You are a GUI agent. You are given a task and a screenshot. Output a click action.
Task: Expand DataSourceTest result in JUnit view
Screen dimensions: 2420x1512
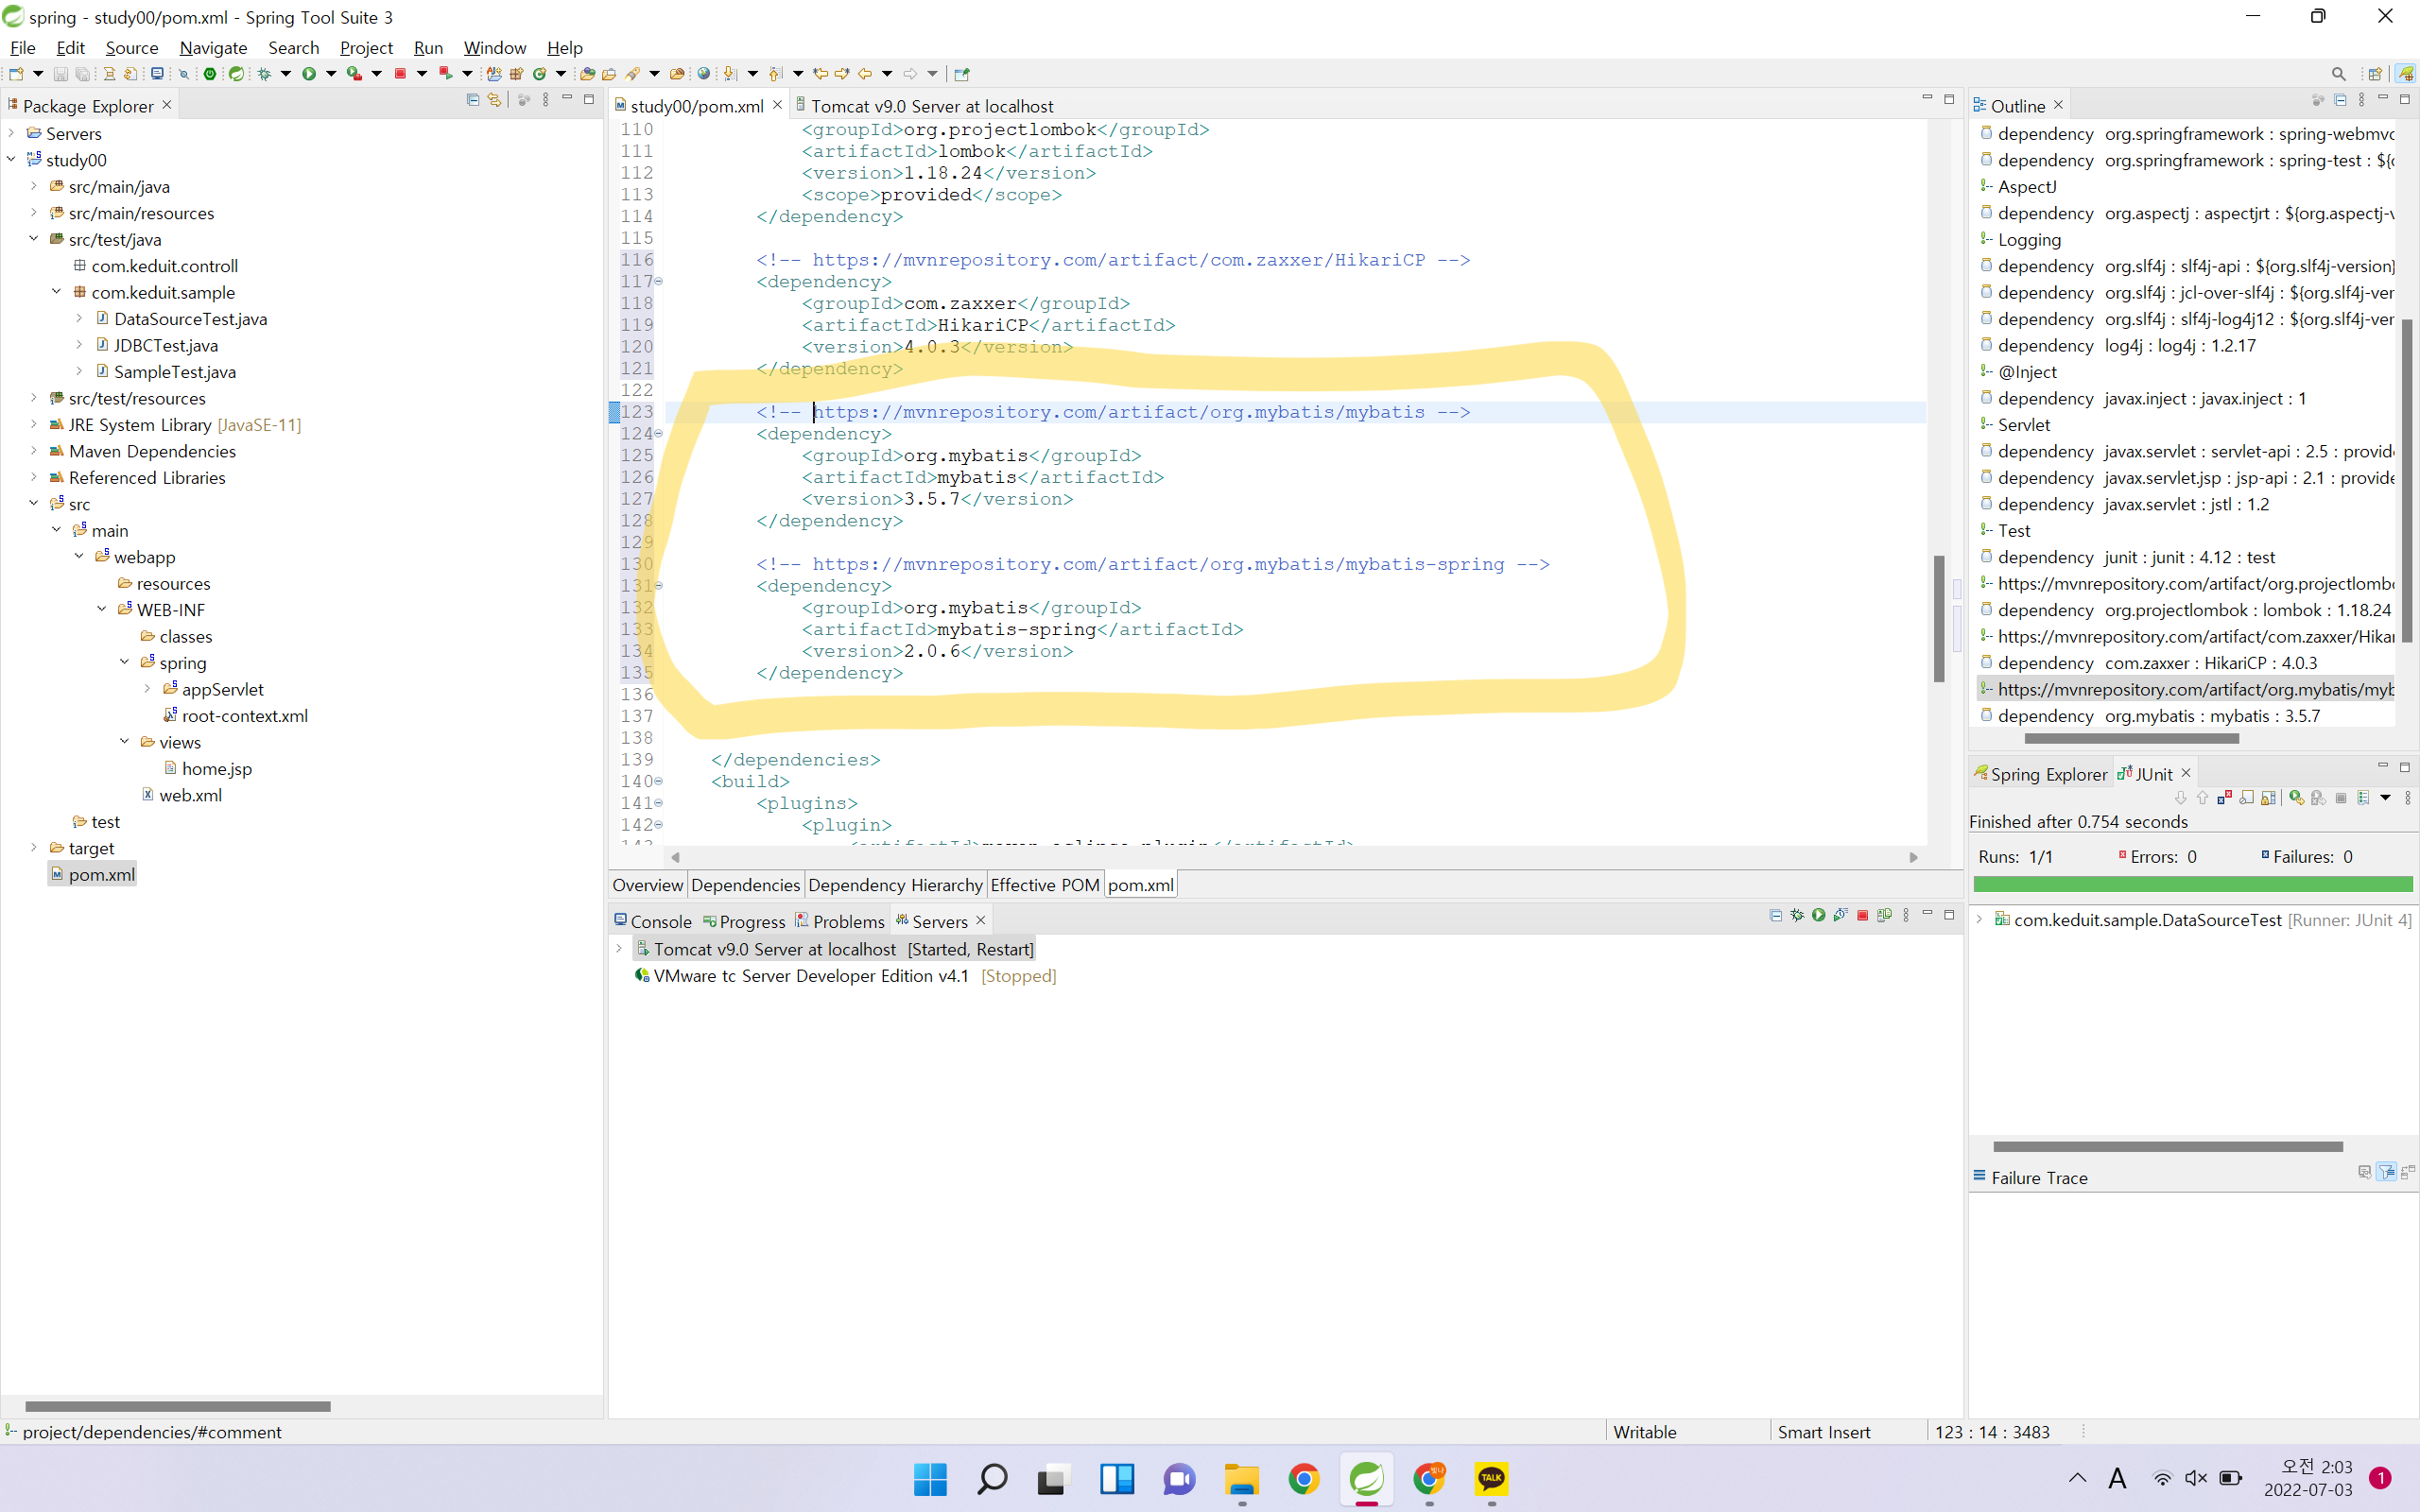[x=1979, y=919]
